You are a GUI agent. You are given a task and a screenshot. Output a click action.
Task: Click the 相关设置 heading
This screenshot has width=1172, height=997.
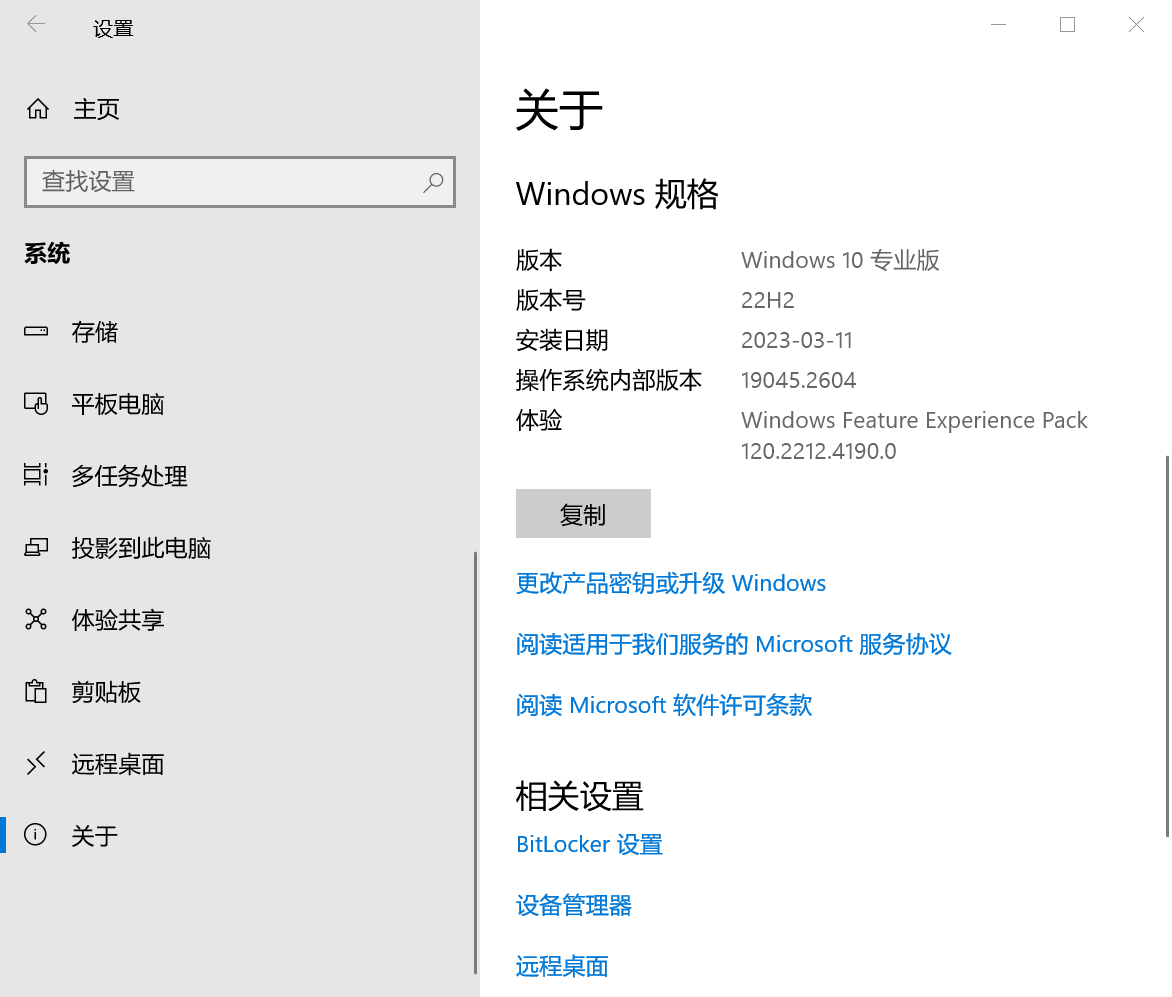tap(579, 796)
